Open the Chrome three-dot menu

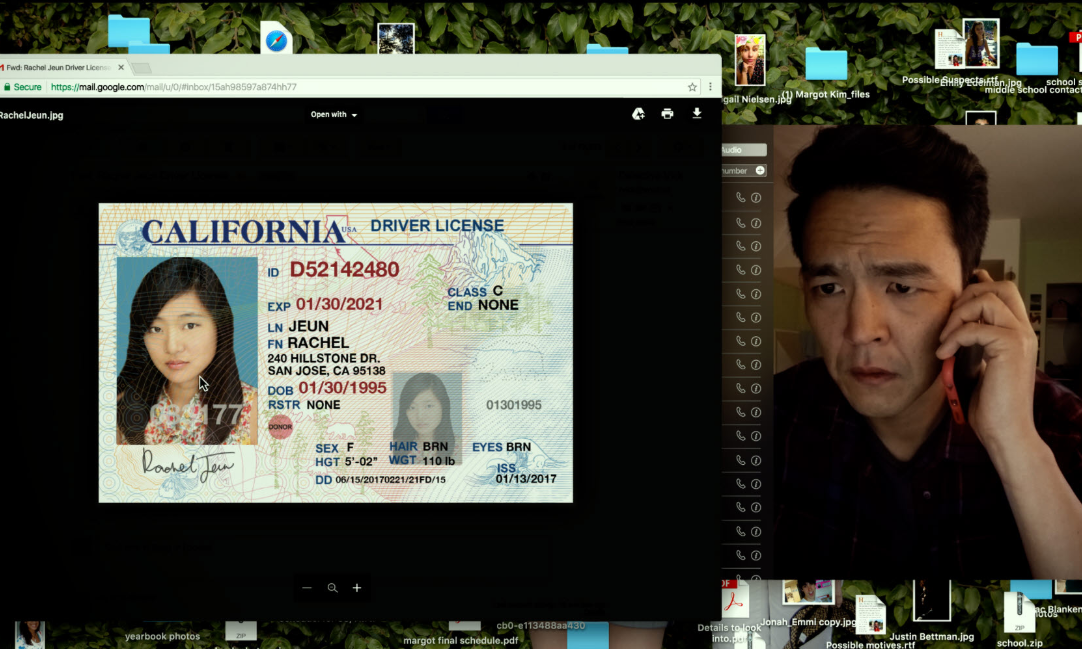710,87
